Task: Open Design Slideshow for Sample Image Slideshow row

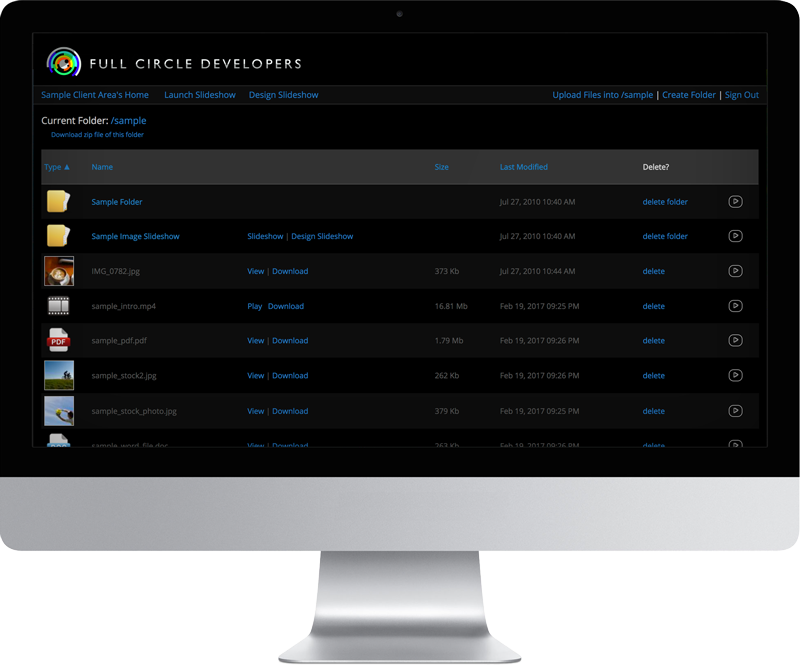Action: coord(322,236)
